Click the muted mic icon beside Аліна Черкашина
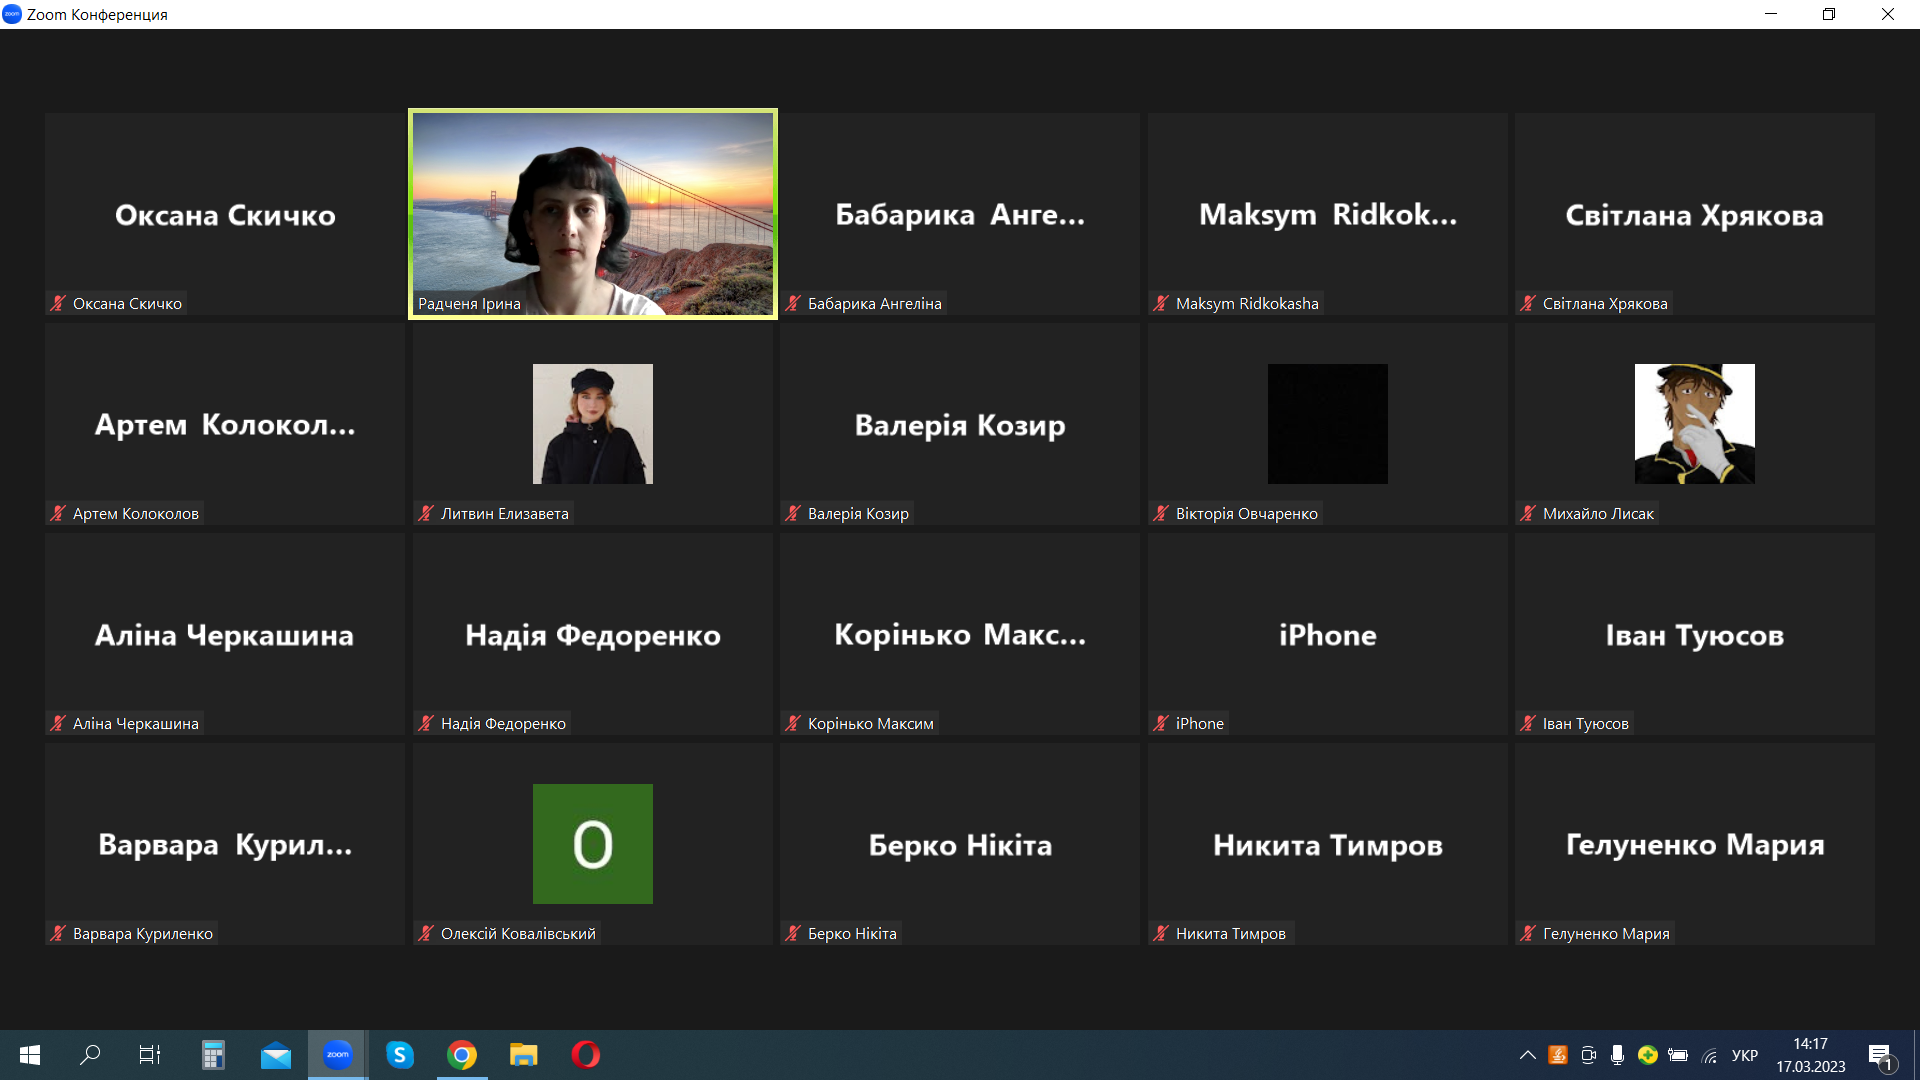 (x=58, y=723)
